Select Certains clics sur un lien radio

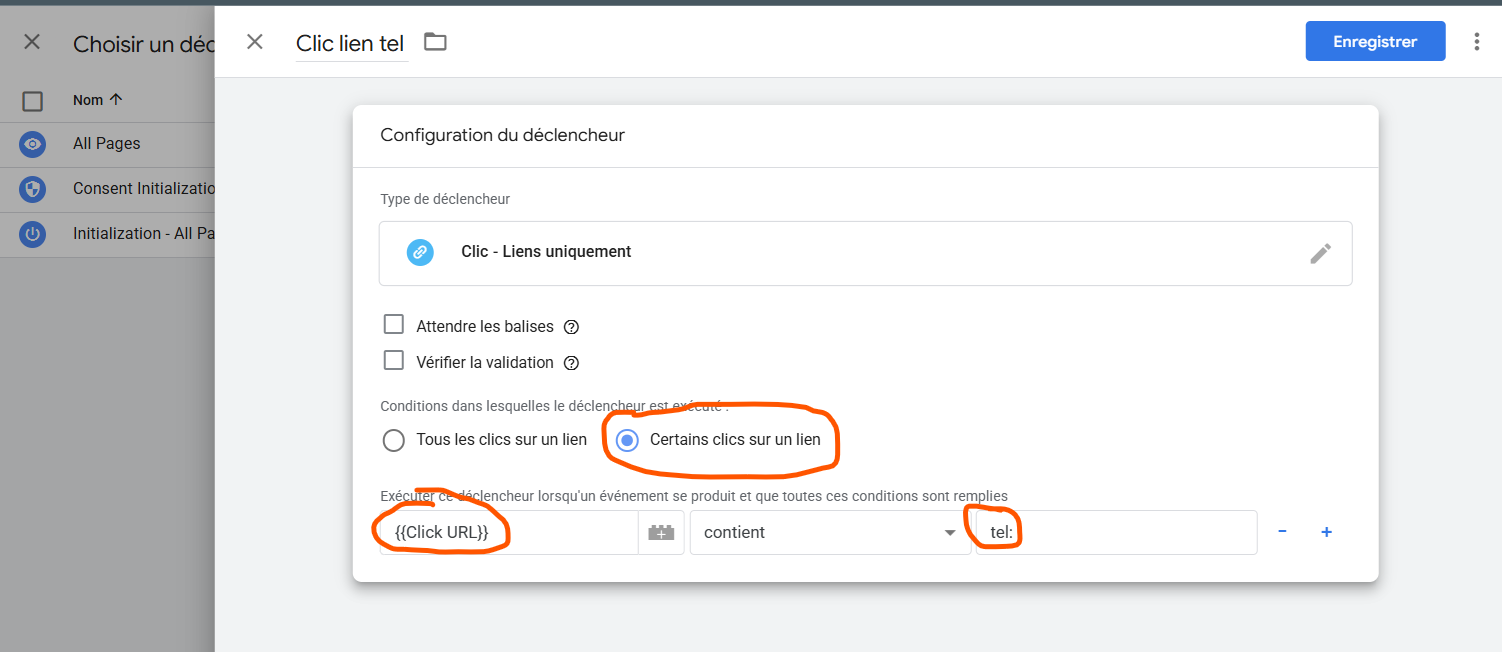click(x=627, y=440)
